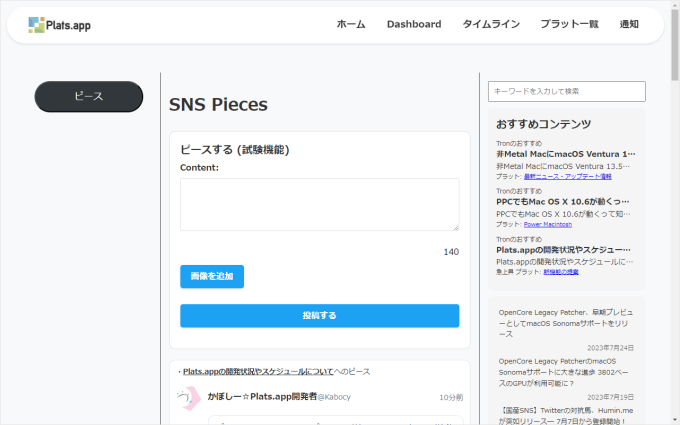Open 【国産SNS】Twitterの対抗馬 news item

point(566,415)
